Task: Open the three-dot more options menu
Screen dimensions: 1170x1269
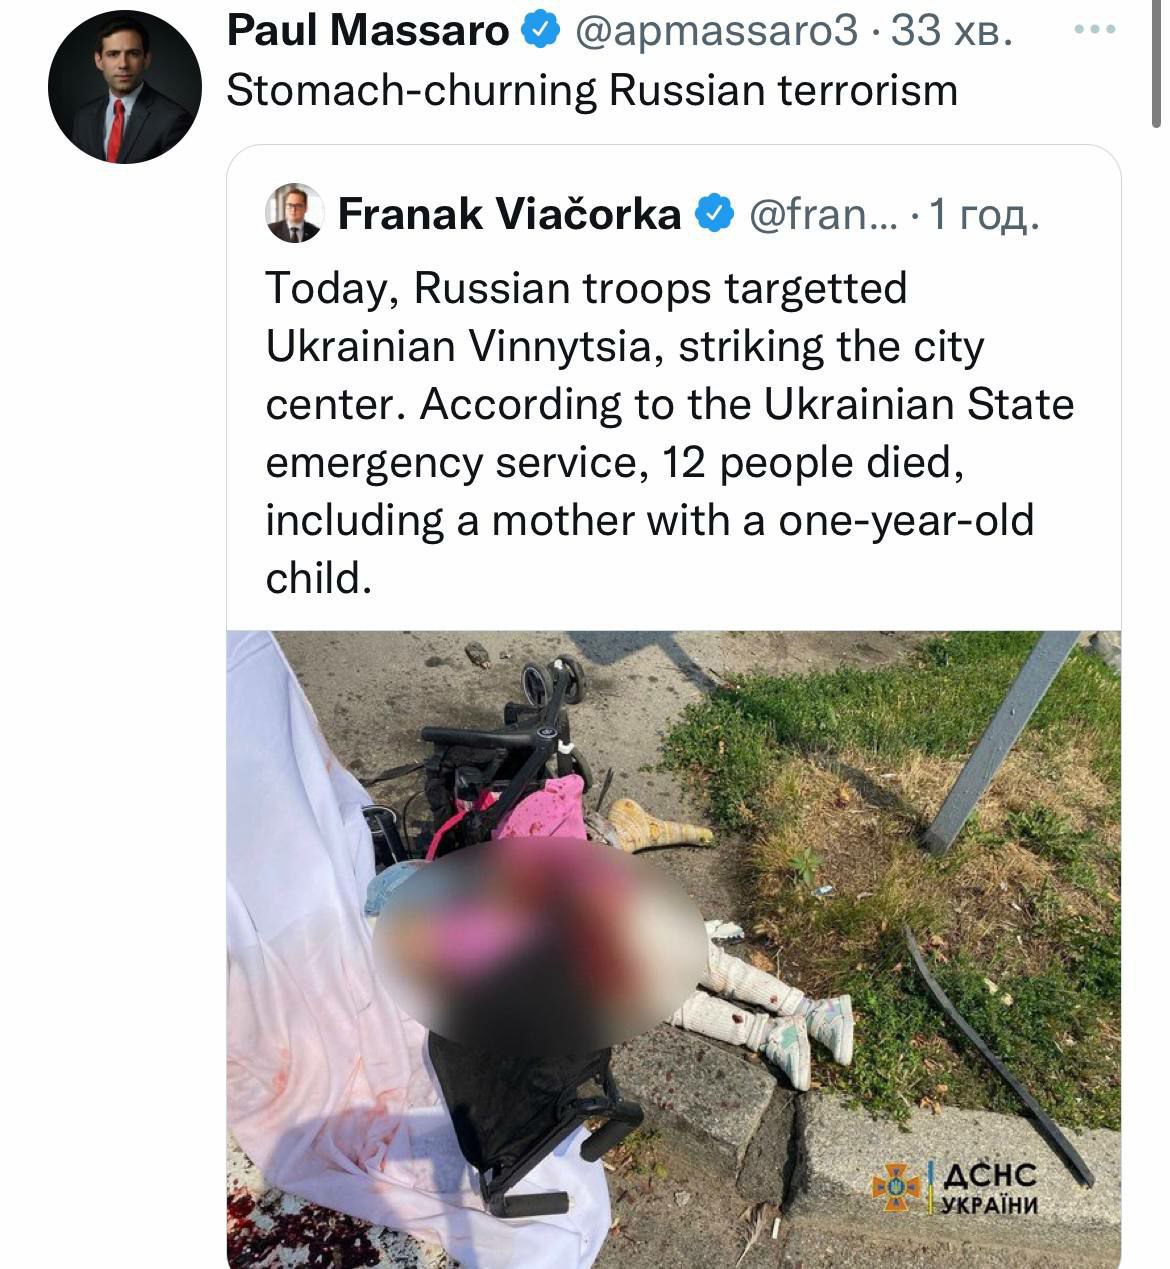Action: (1094, 30)
